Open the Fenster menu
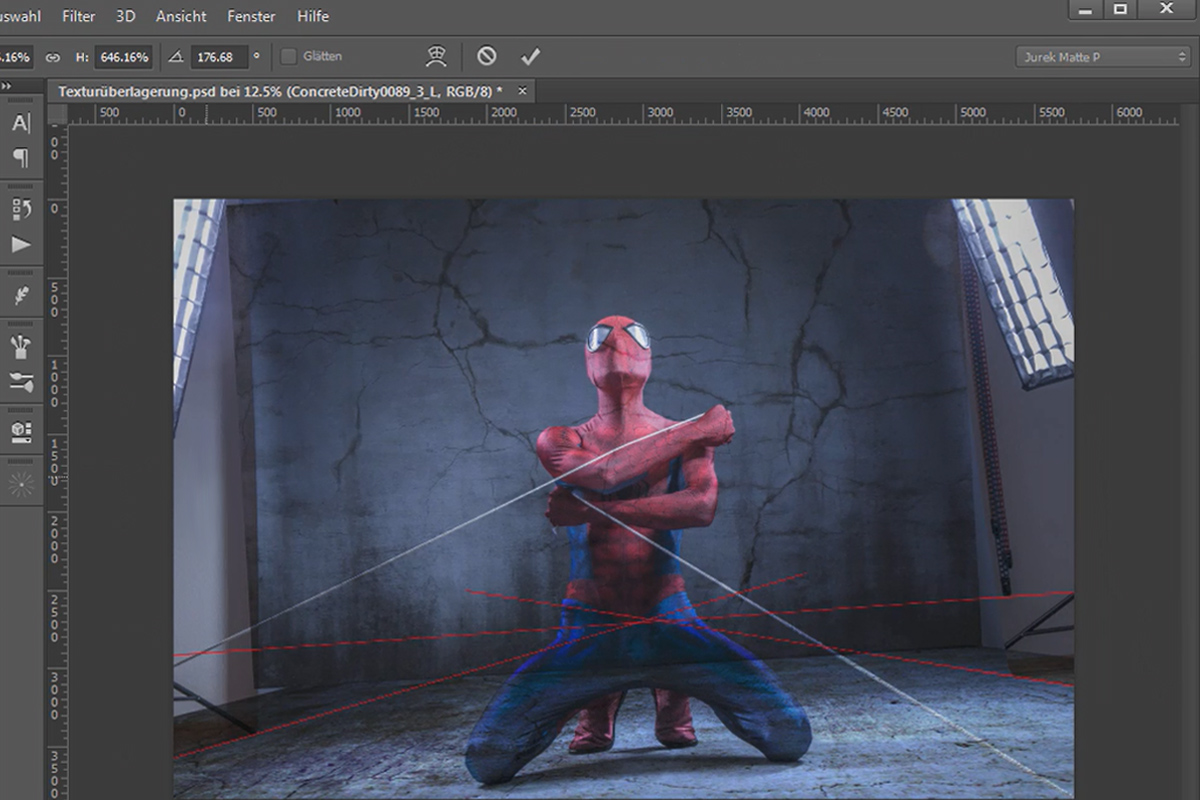 pos(252,16)
